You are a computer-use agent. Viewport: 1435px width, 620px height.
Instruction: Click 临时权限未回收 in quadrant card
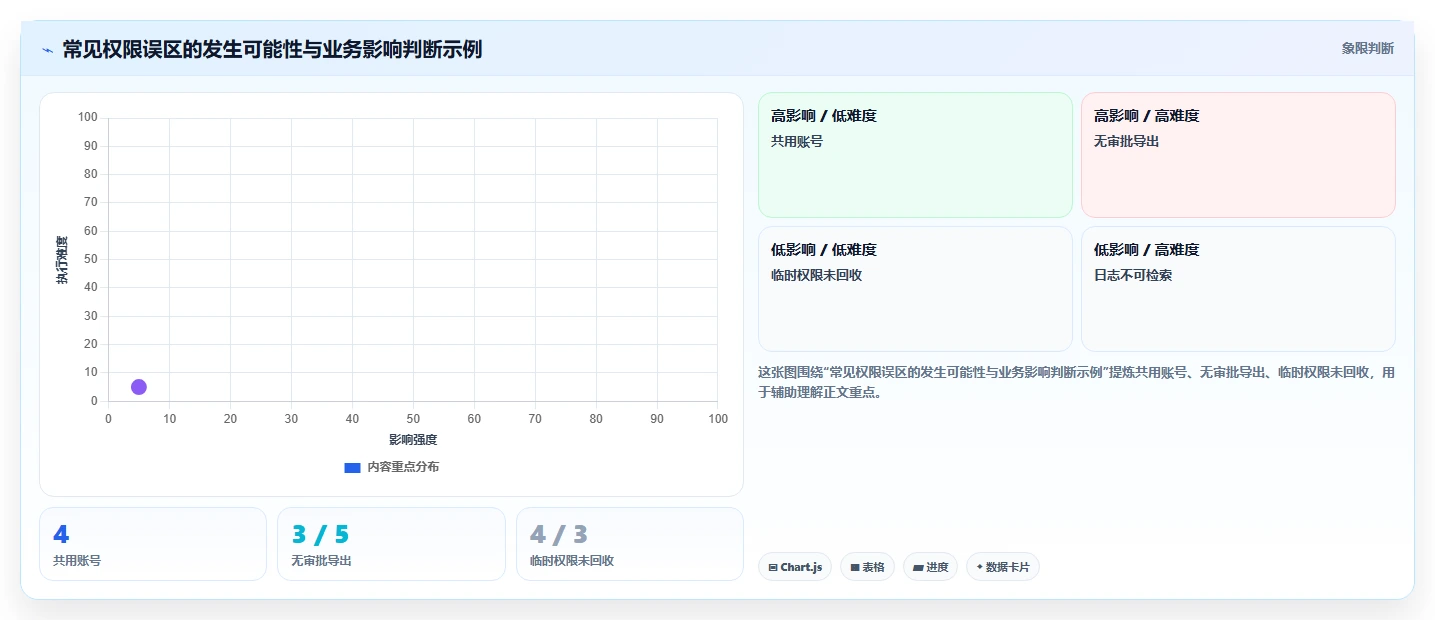tap(816, 276)
